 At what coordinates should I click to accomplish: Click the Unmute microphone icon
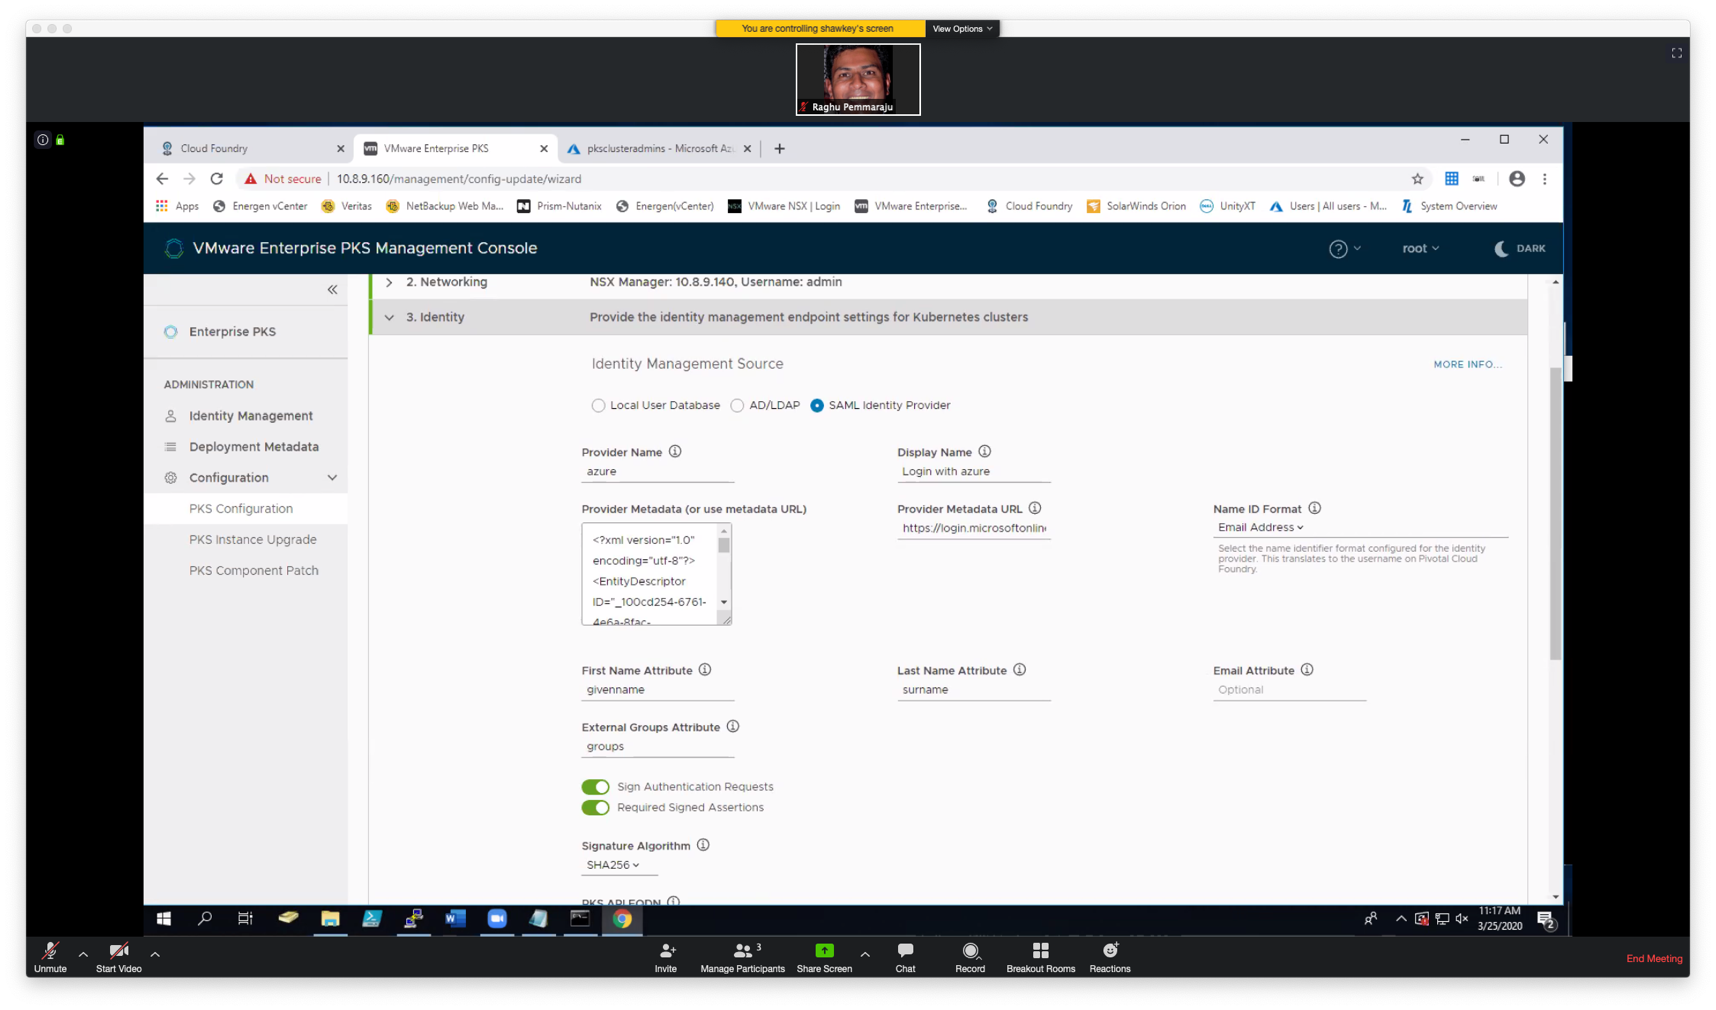[50, 951]
